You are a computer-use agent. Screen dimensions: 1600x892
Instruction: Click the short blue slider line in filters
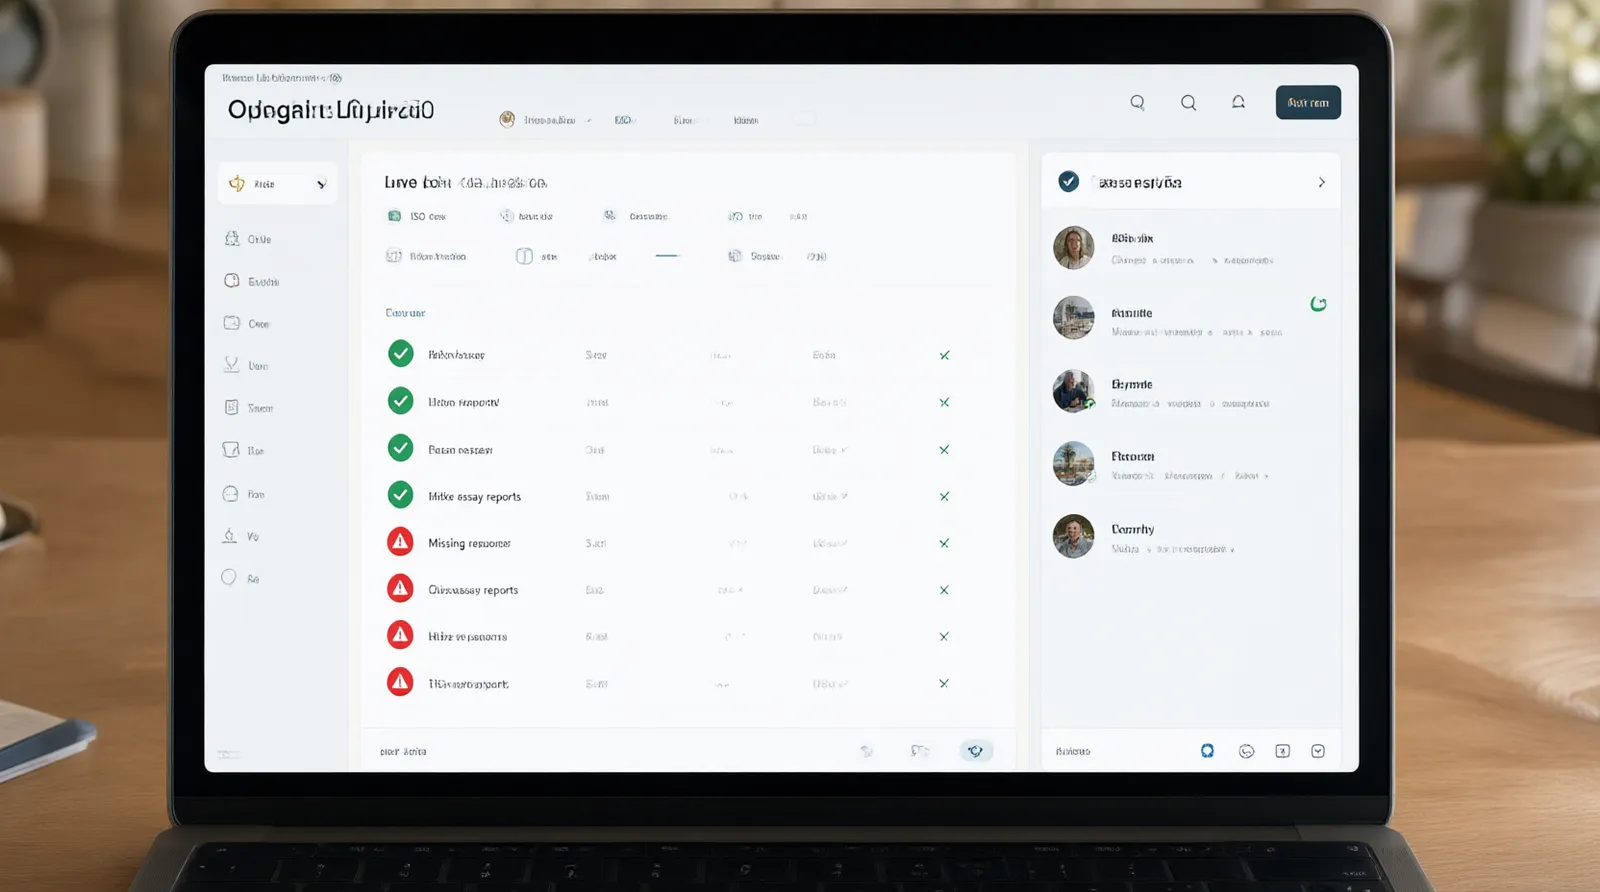pos(667,256)
